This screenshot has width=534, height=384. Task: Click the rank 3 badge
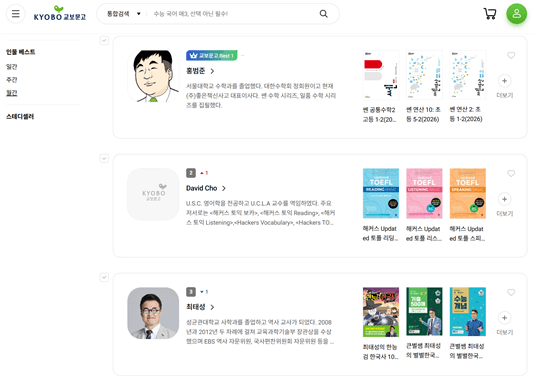pyautogui.click(x=191, y=292)
